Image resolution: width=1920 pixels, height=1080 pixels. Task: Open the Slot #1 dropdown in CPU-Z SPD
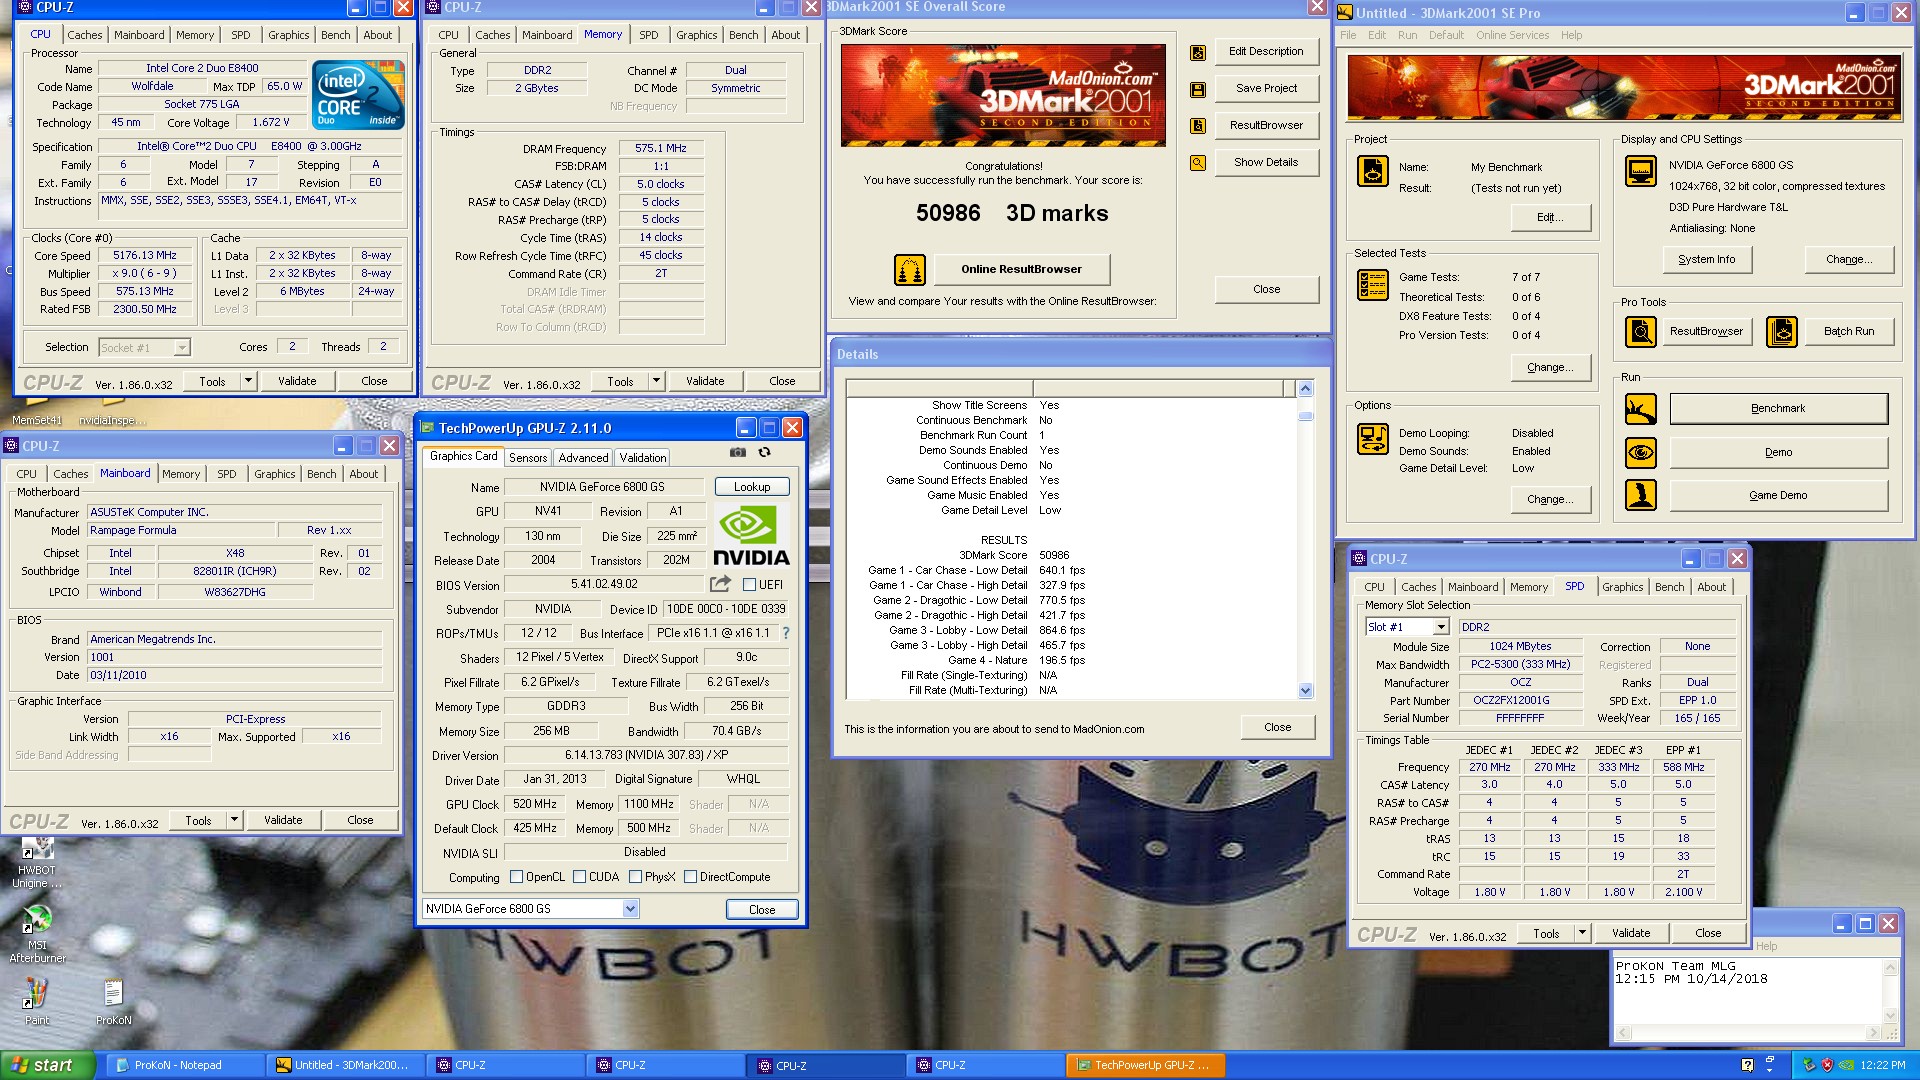[1441, 627]
